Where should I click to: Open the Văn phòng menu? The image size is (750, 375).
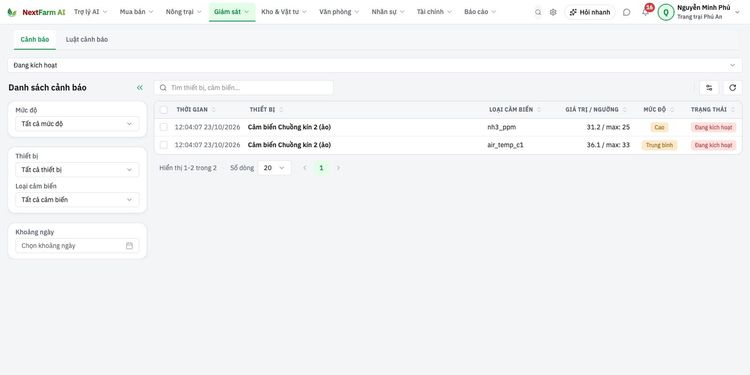340,12
